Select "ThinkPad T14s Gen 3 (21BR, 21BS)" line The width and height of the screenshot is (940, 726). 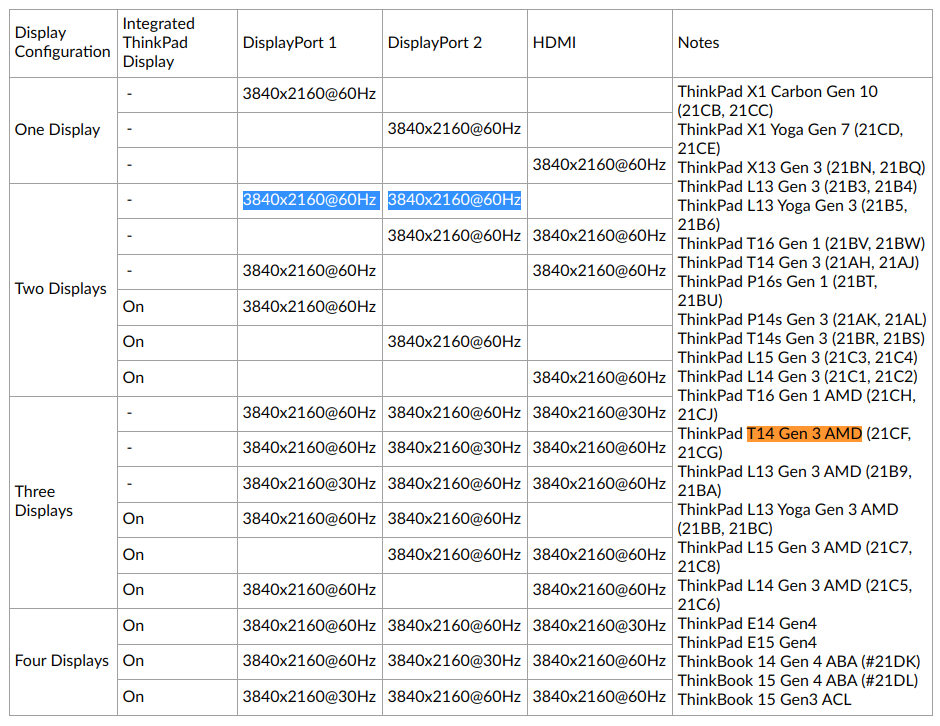pyautogui.click(x=802, y=339)
